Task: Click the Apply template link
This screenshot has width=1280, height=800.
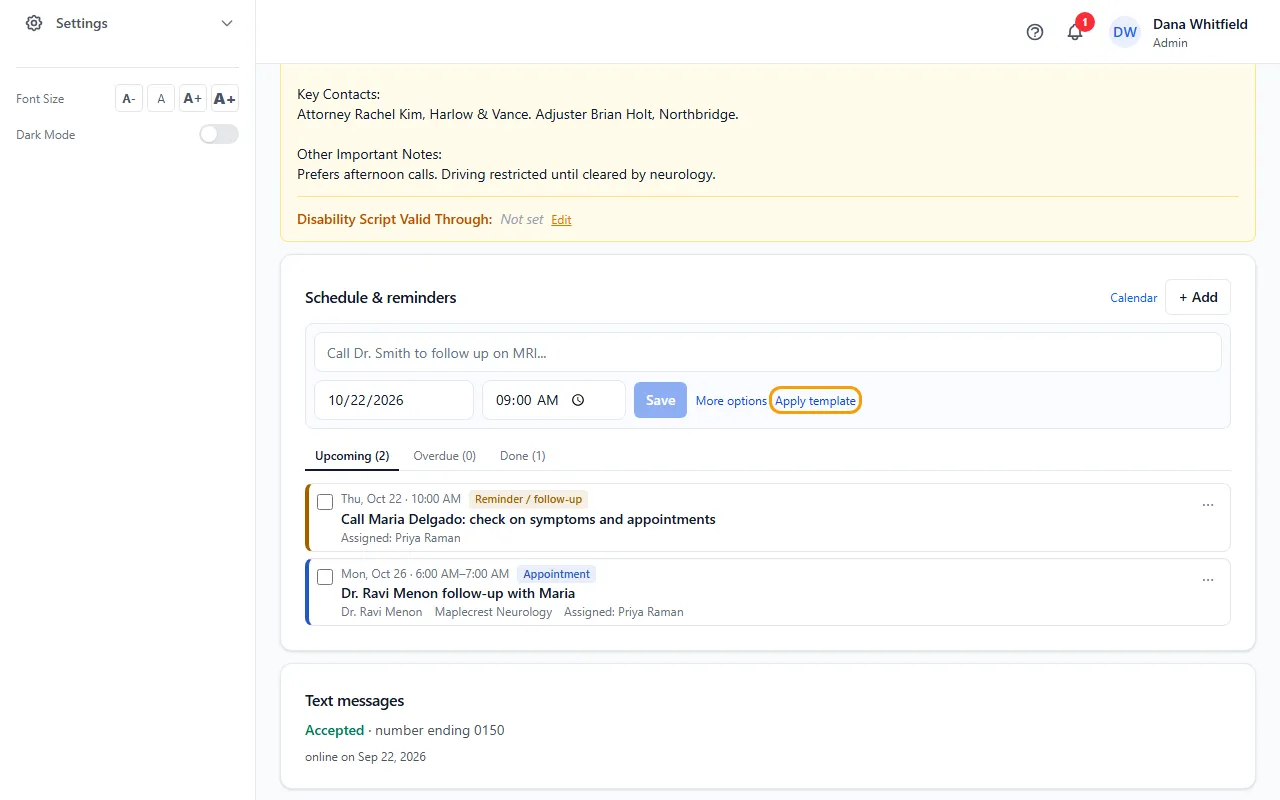Action: click(x=815, y=401)
